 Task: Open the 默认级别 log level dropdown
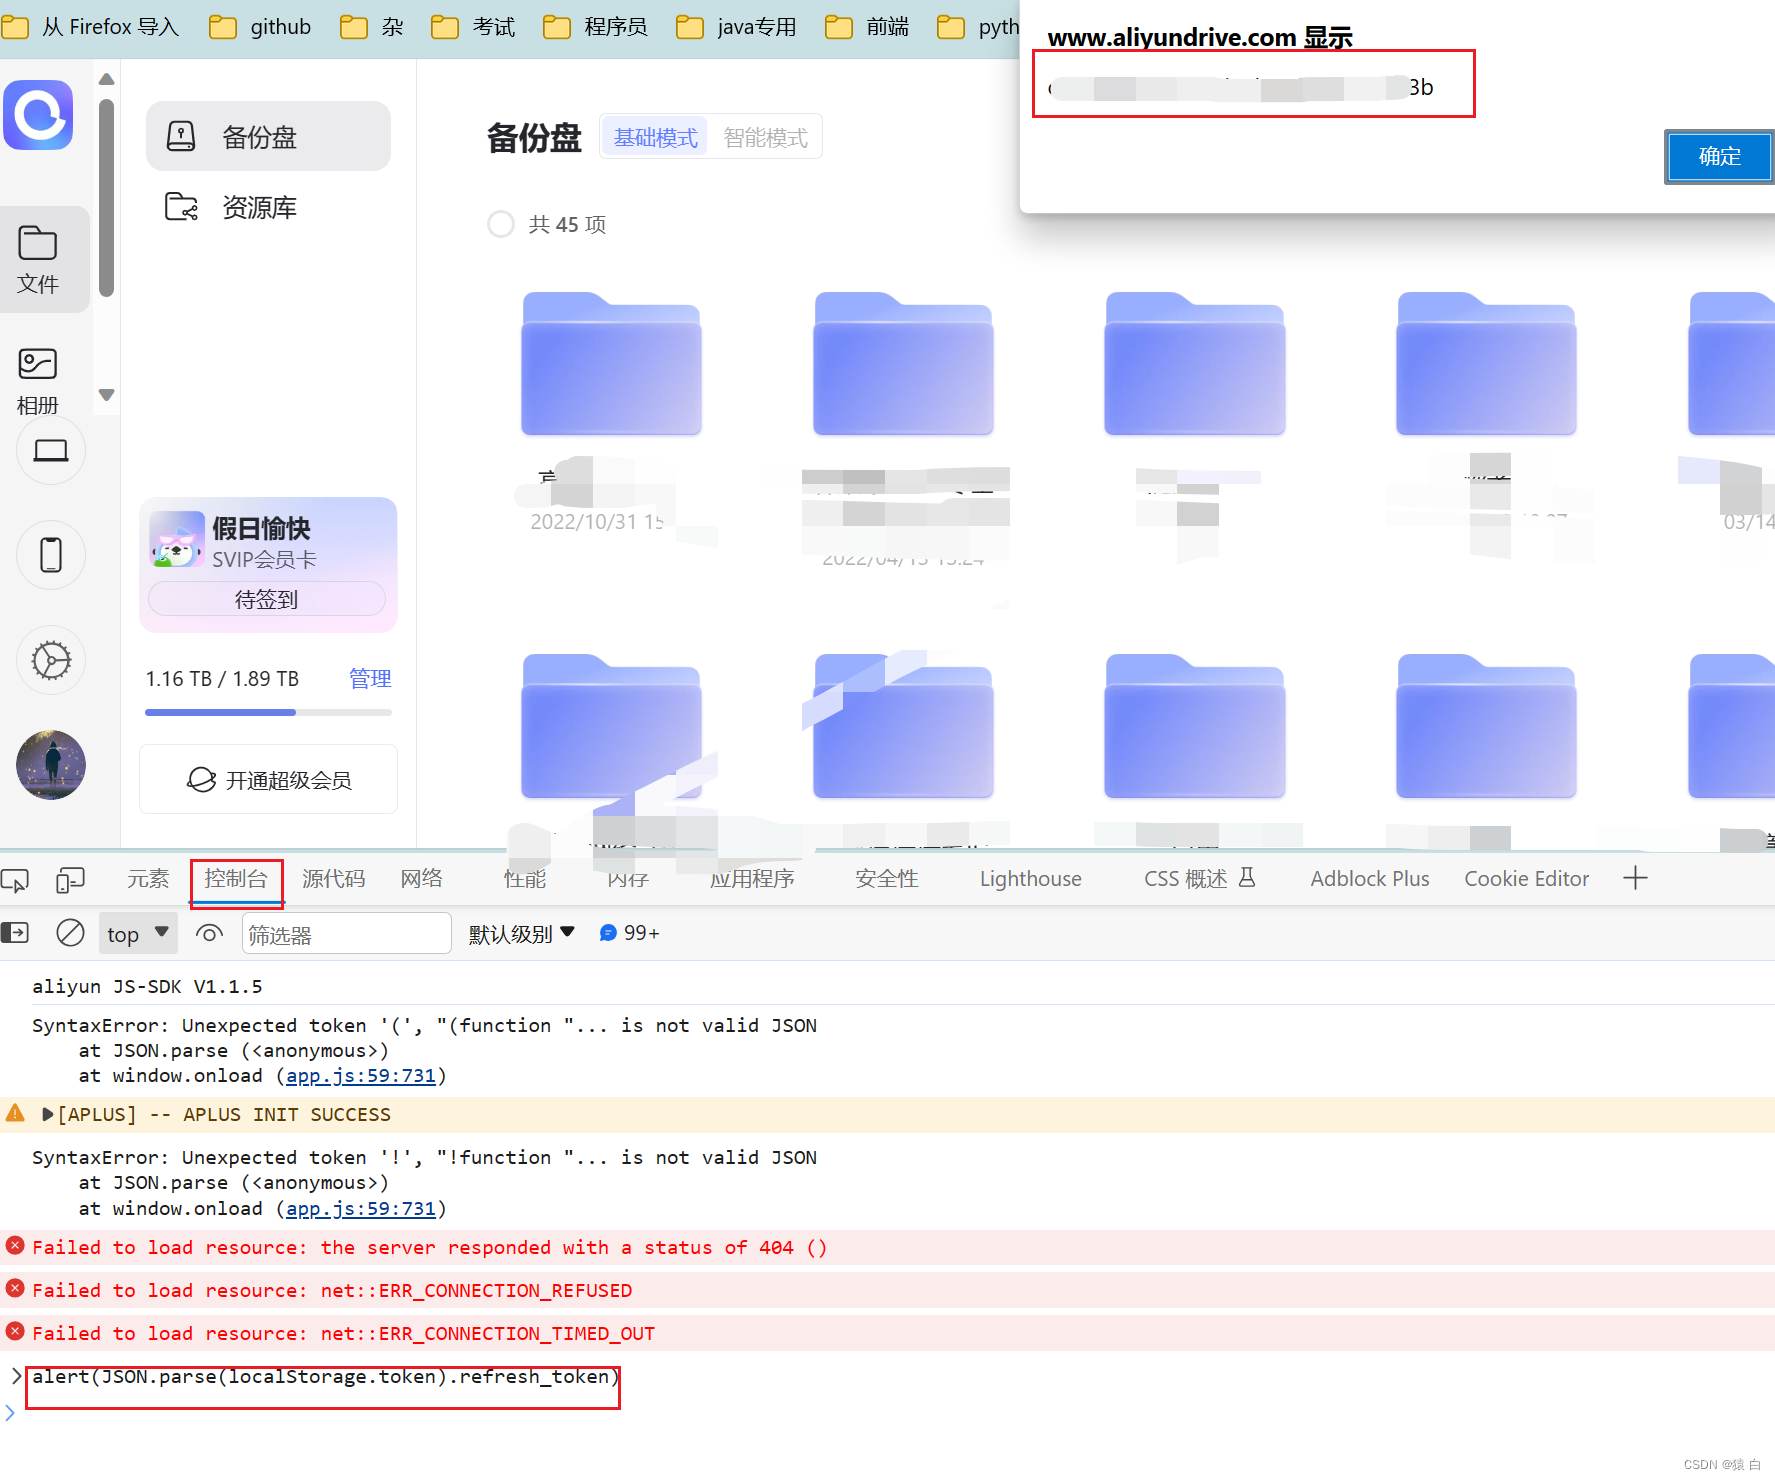point(522,934)
